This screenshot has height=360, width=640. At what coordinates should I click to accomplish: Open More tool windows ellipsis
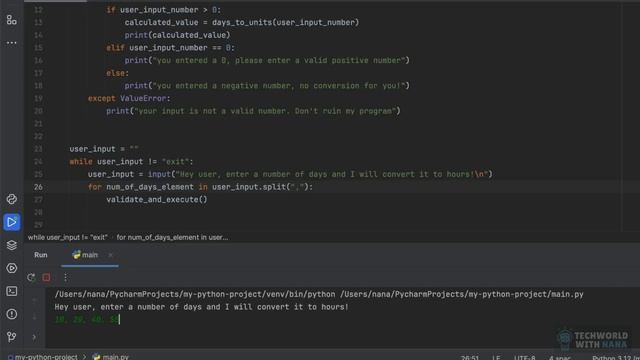click(x=11, y=42)
